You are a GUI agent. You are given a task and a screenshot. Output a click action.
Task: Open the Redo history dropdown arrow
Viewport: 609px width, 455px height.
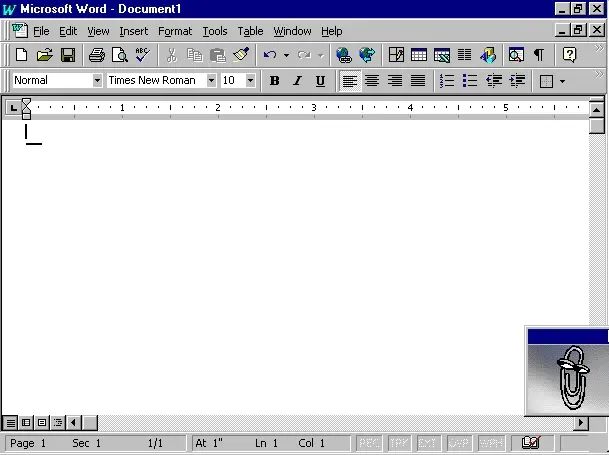pos(321,55)
